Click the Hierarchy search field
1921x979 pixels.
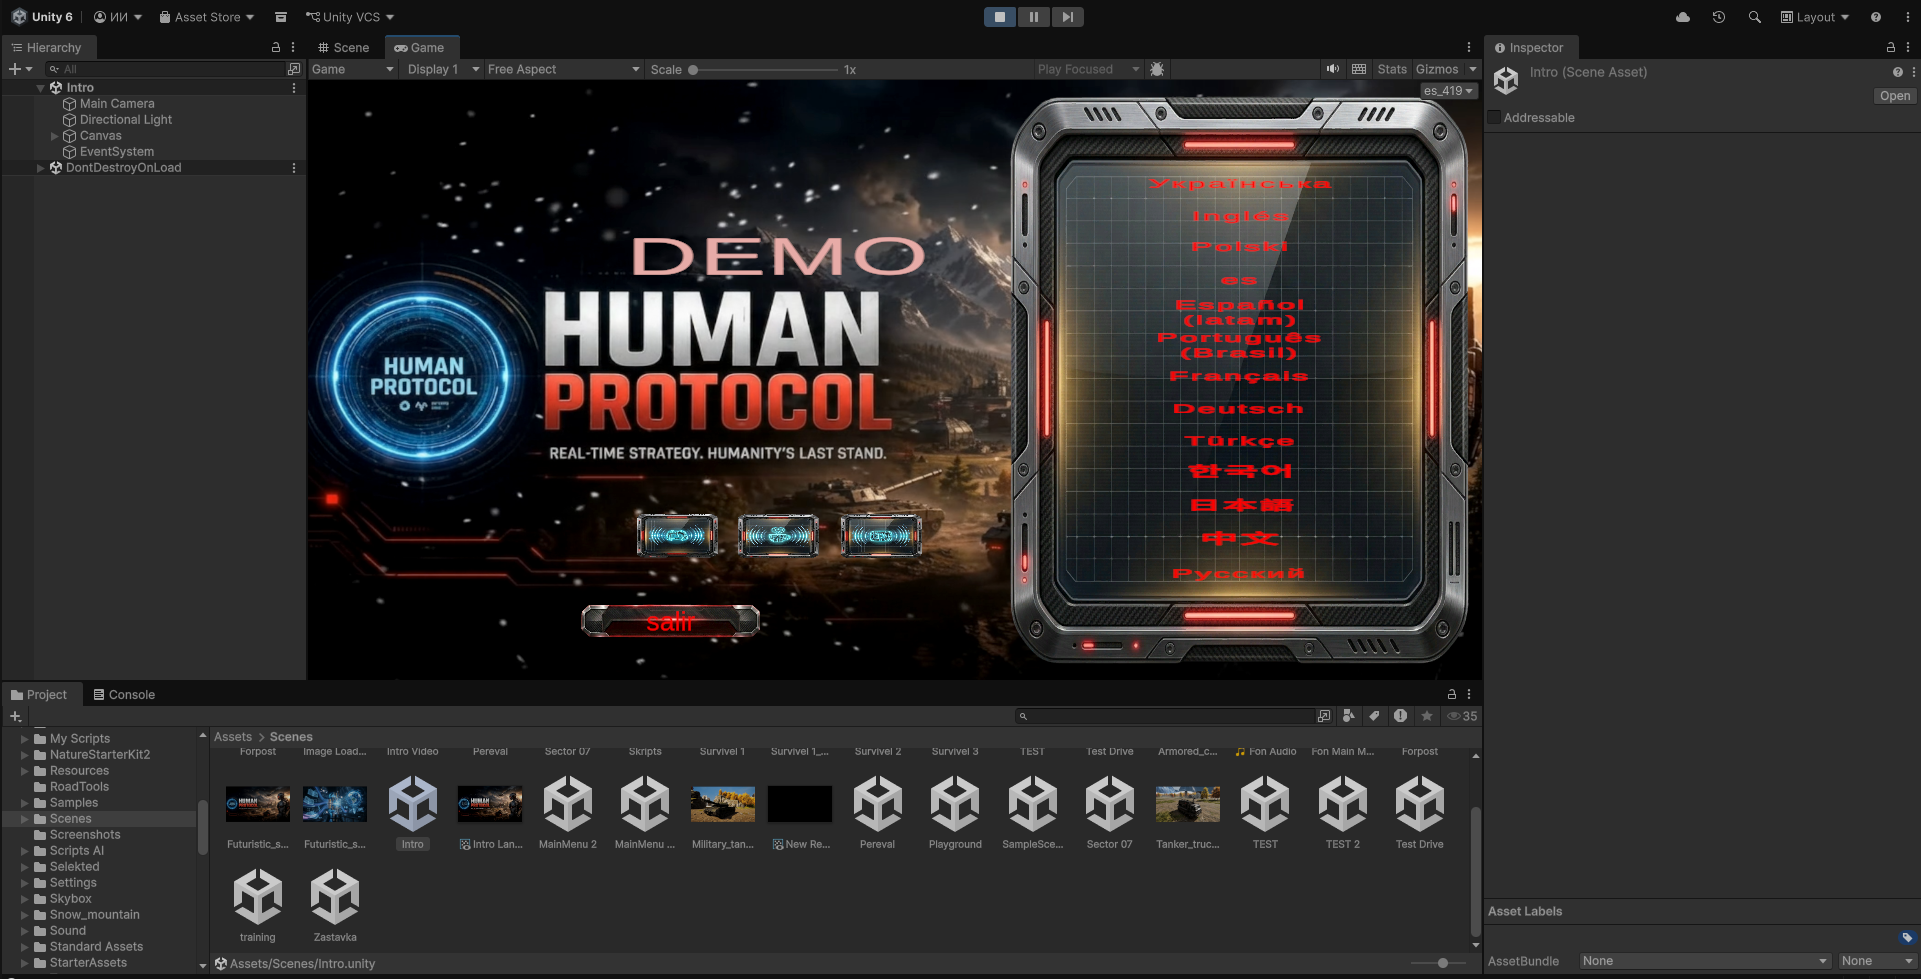[165, 69]
